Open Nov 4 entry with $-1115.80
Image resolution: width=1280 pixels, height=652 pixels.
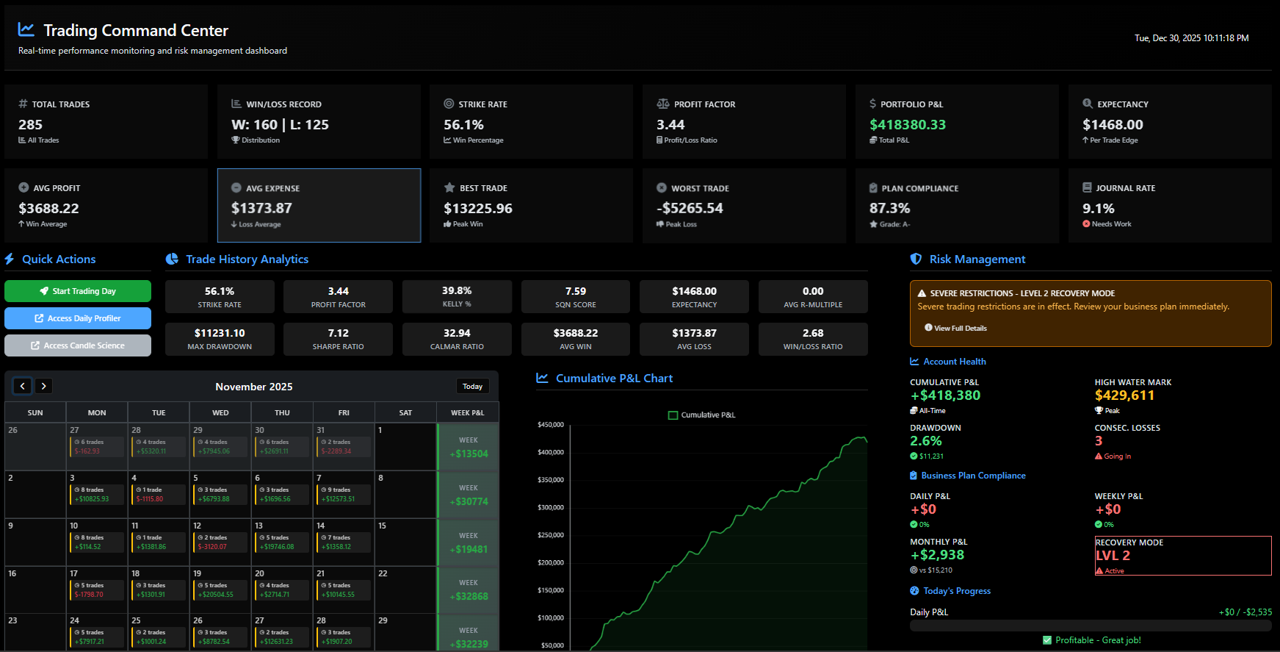click(158, 494)
